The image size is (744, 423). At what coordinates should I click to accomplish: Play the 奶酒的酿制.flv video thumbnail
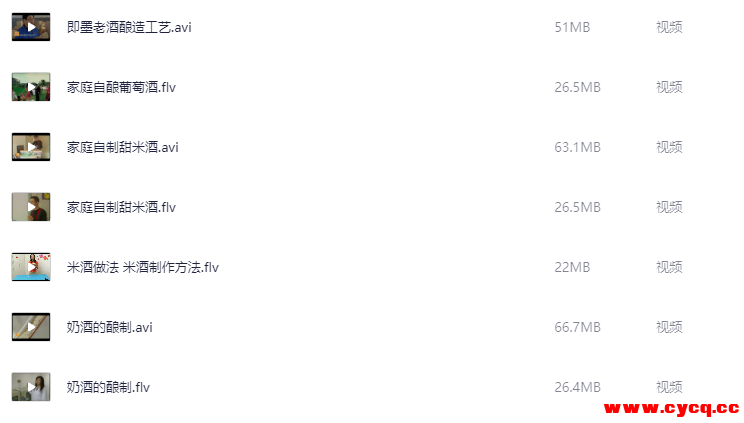[31, 387]
